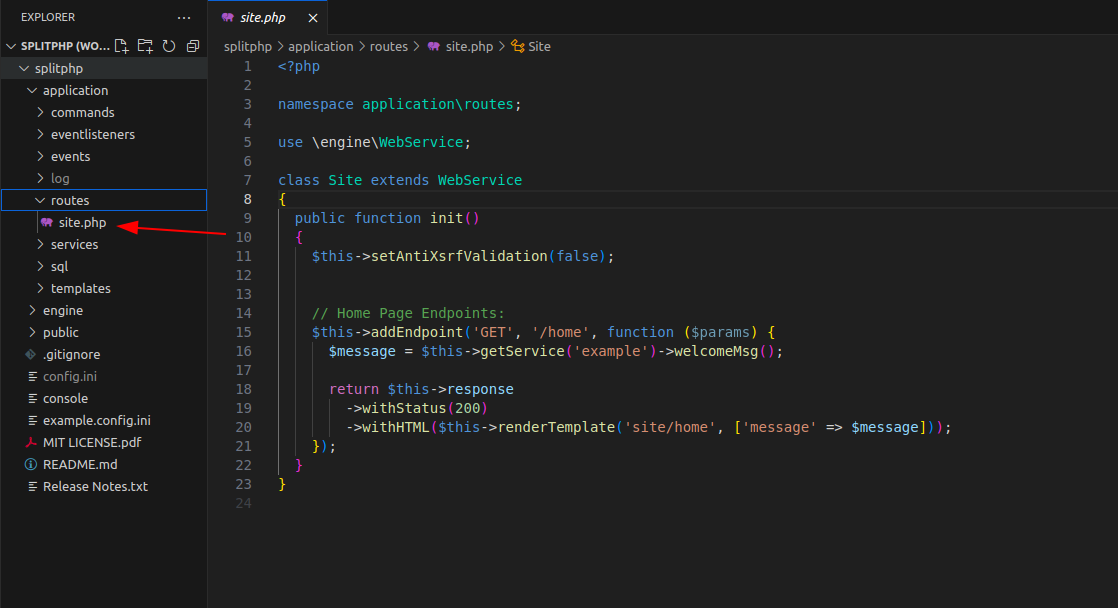
Task: Refresh the Explorer view
Action: (167, 45)
